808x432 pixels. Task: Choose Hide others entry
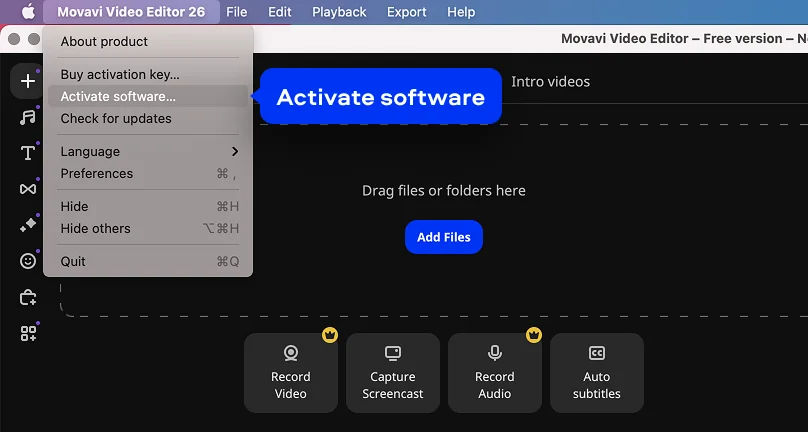(x=148, y=229)
